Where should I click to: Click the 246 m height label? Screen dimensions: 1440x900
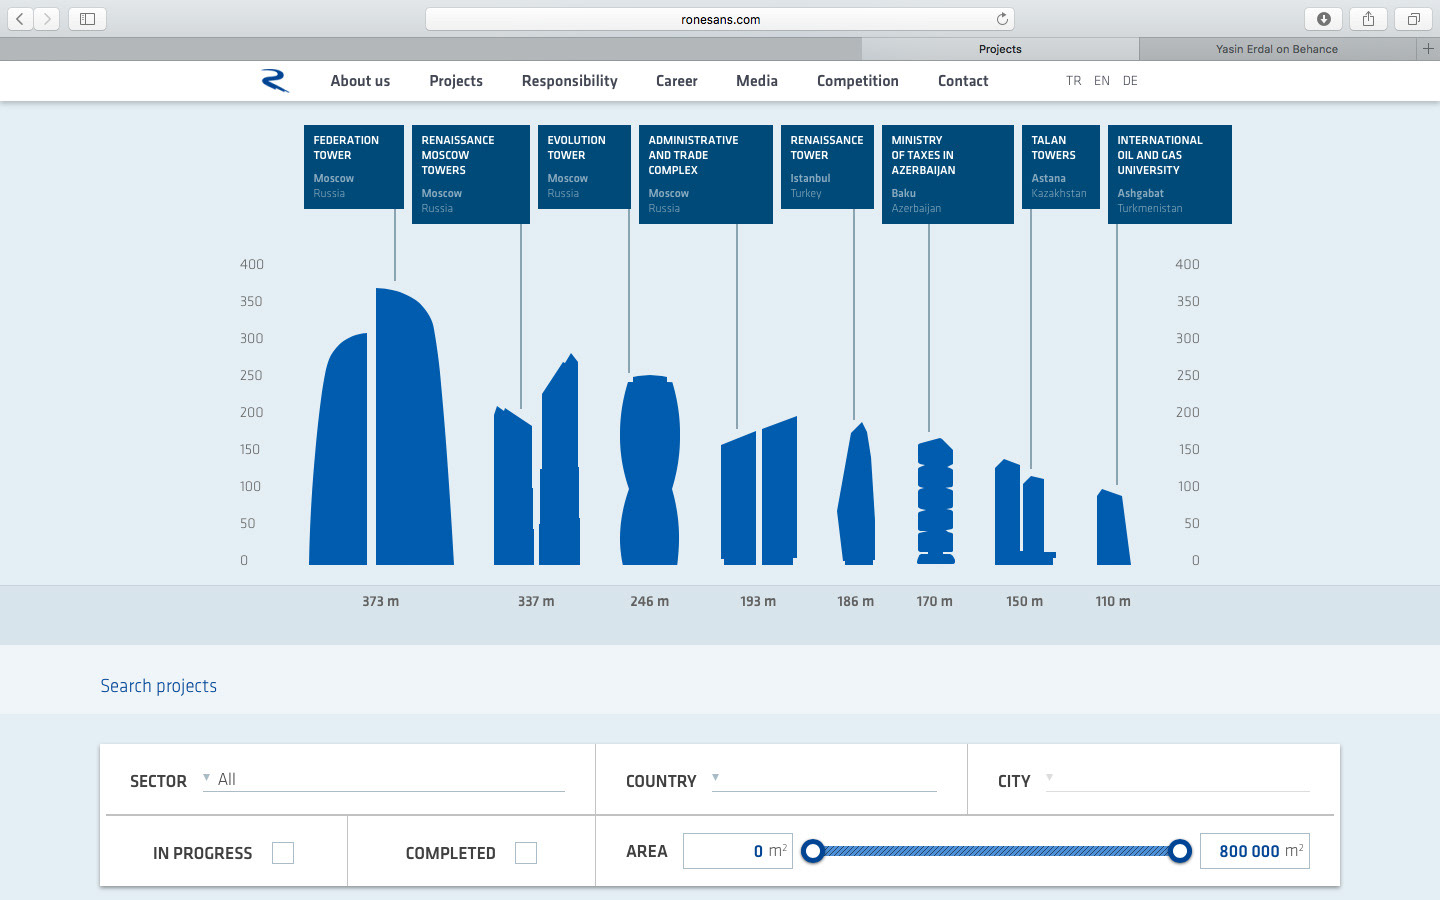(650, 602)
